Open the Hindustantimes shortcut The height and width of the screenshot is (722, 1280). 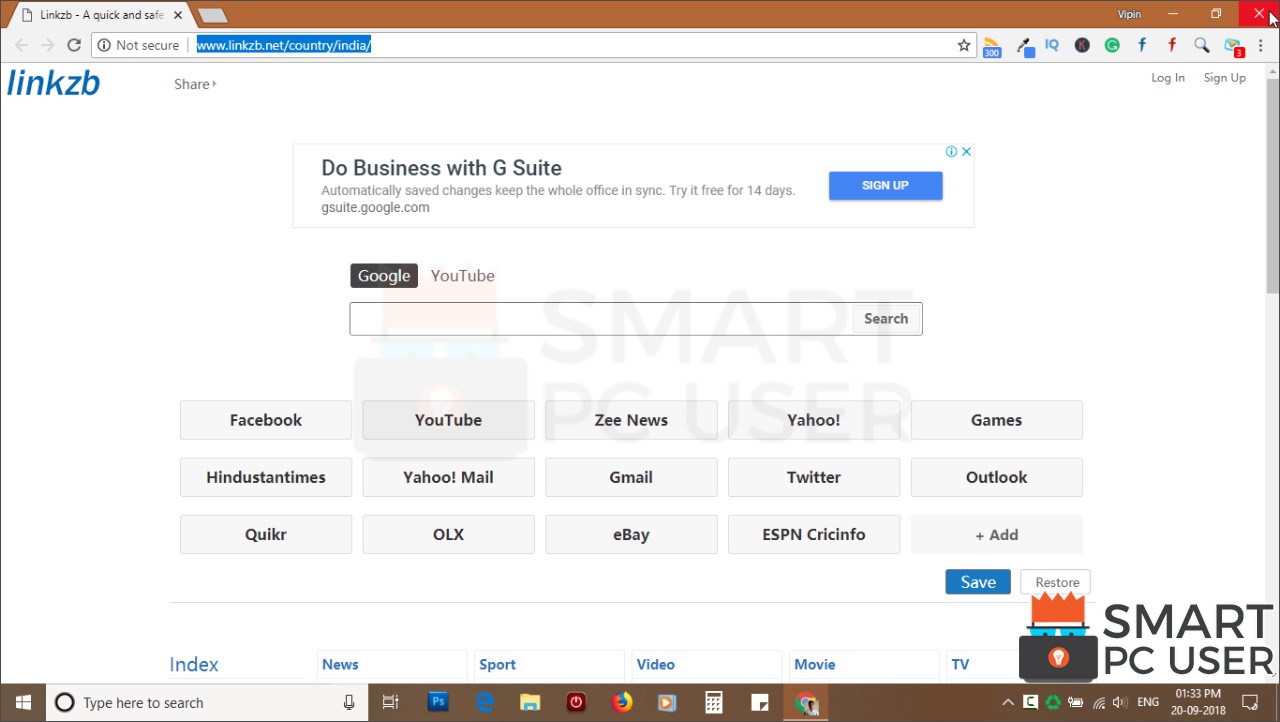[x=266, y=477]
